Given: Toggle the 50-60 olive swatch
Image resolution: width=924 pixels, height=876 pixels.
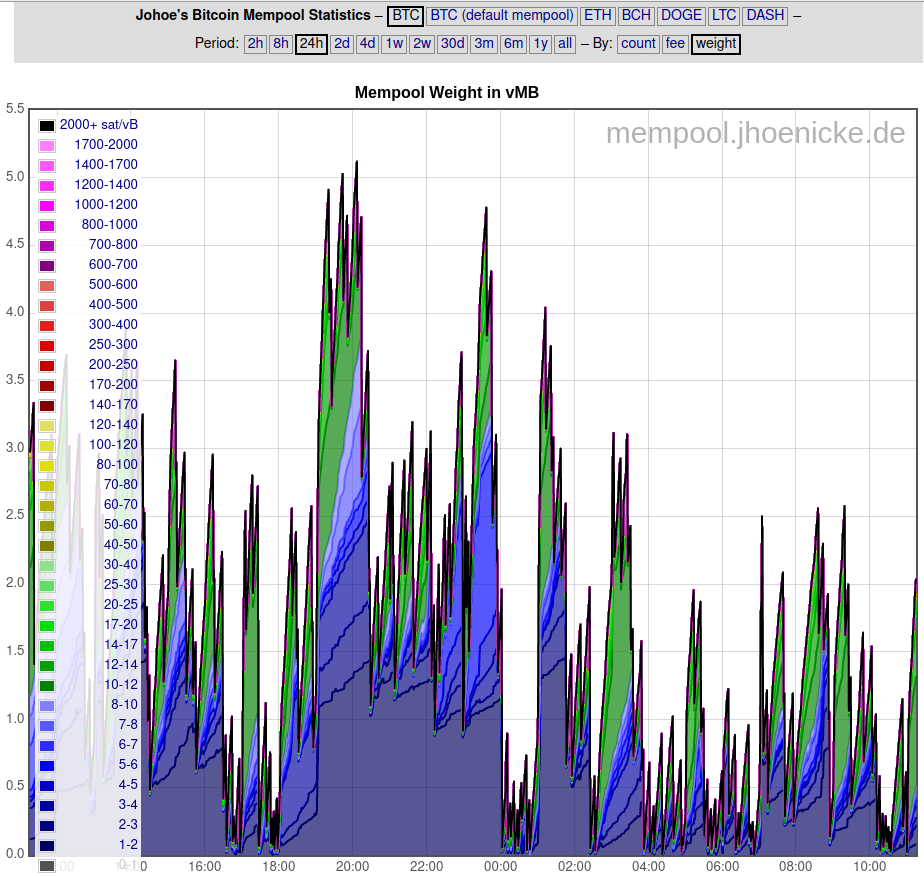Looking at the screenshot, I should (47, 526).
